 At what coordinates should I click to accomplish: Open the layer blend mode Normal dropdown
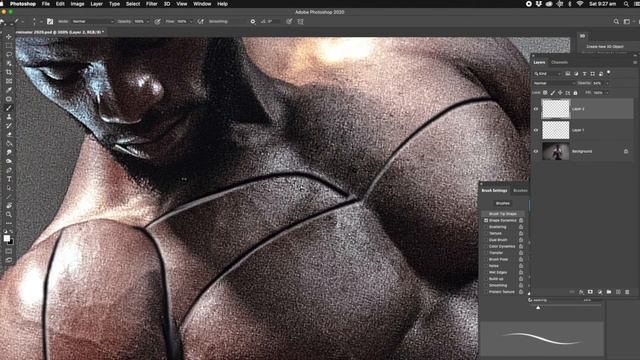tap(554, 83)
